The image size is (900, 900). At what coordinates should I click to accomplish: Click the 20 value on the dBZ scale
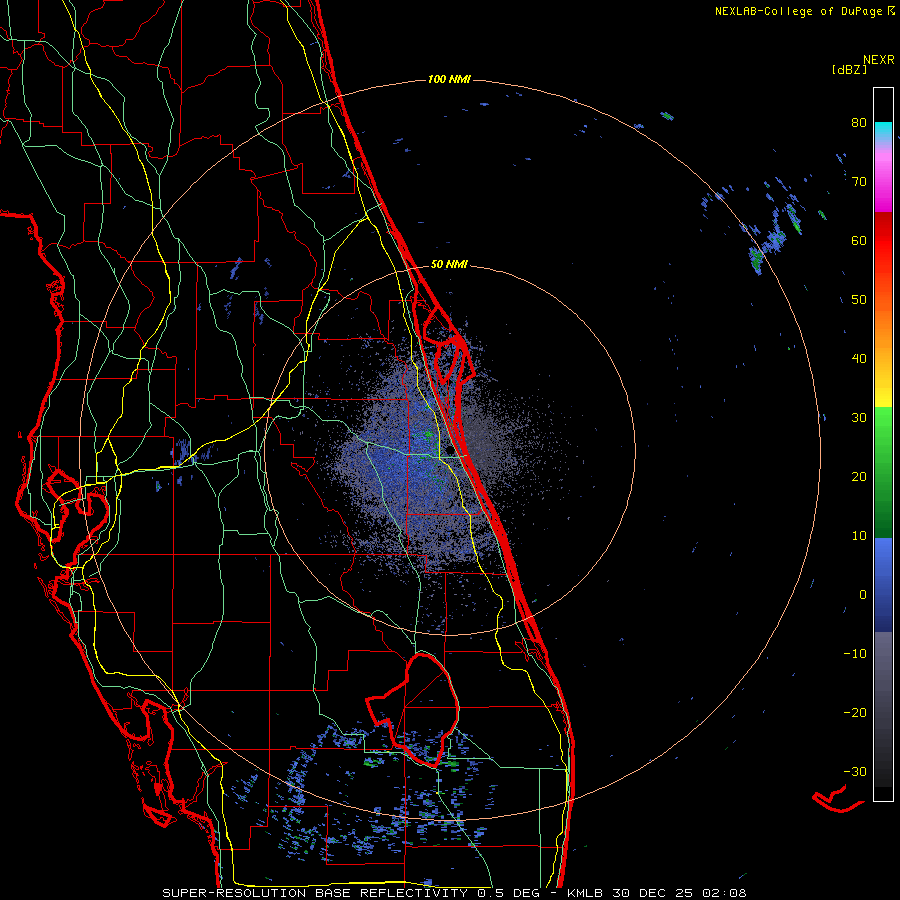click(x=859, y=477)
